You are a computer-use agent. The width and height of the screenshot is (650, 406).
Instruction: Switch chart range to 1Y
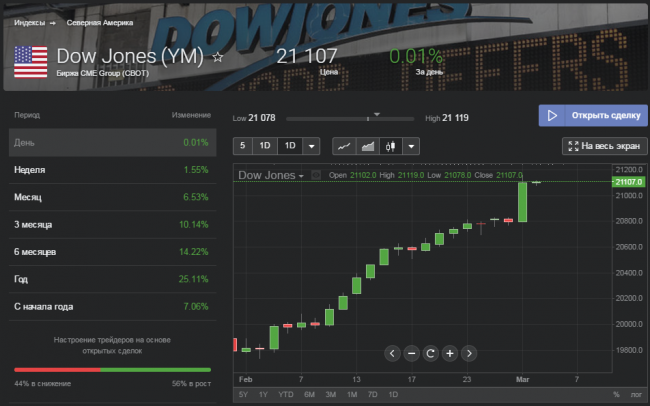(x=263, y=394)
